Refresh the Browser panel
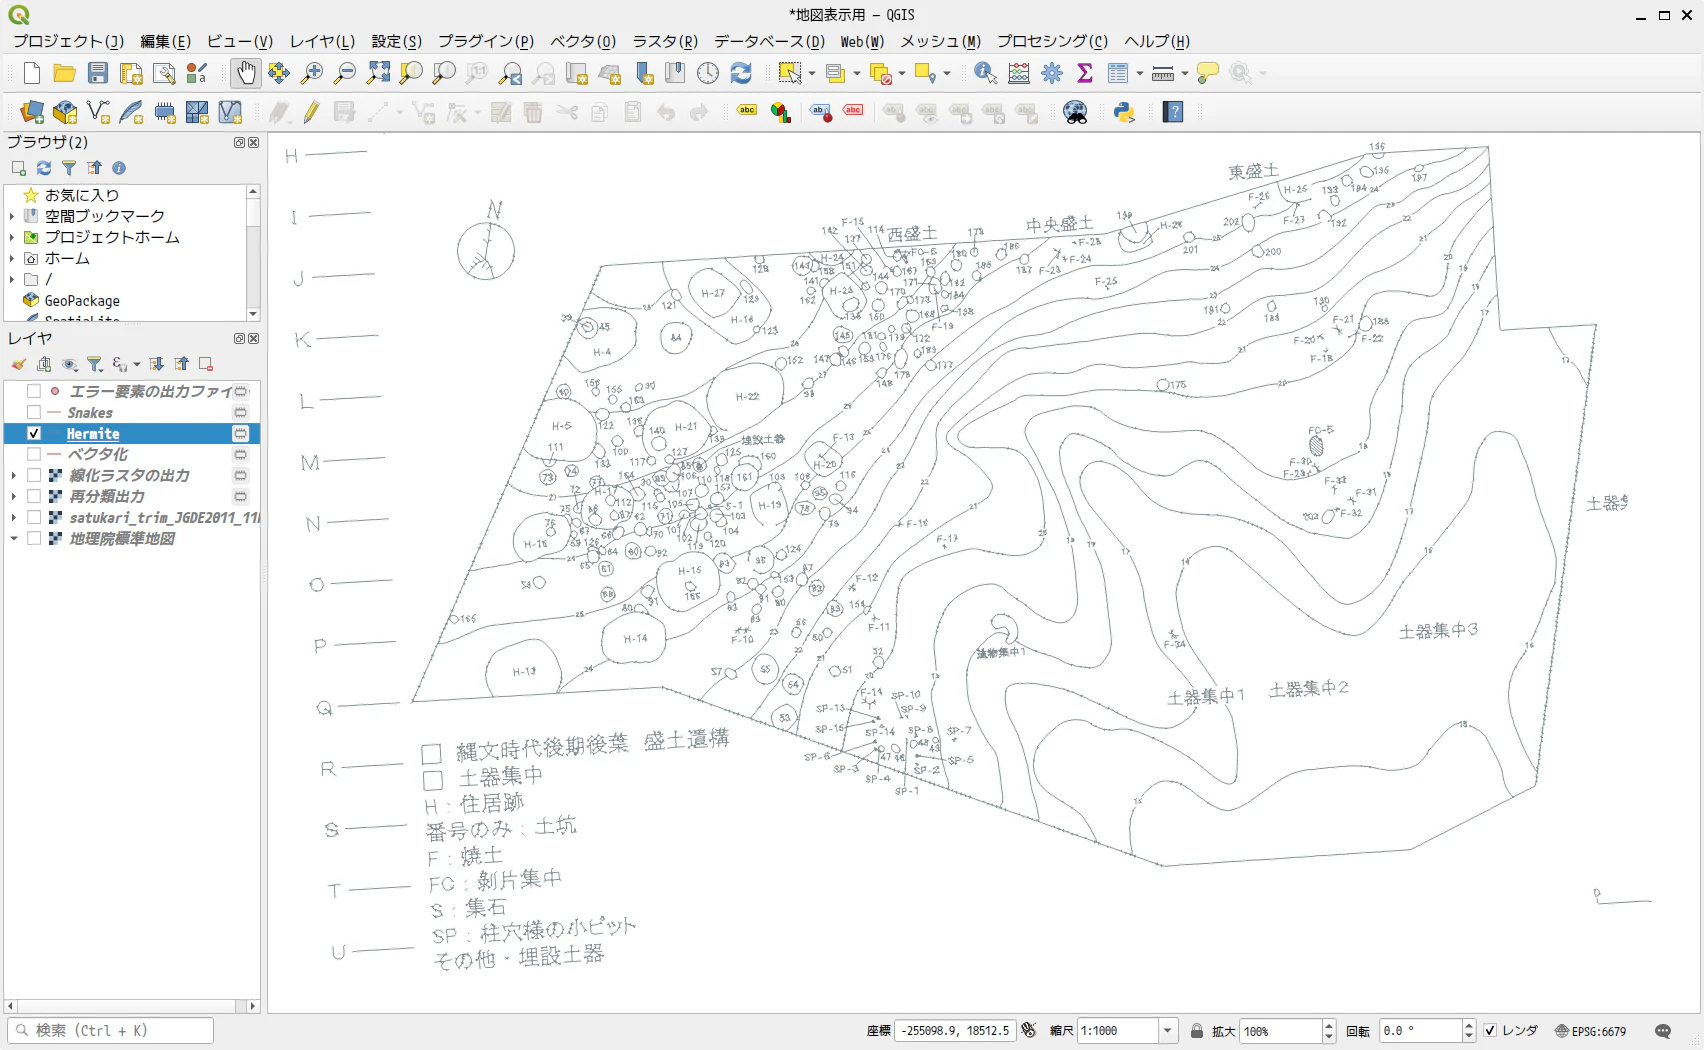The width and height of the screenshot is (1704, 1050). (44, 168)
